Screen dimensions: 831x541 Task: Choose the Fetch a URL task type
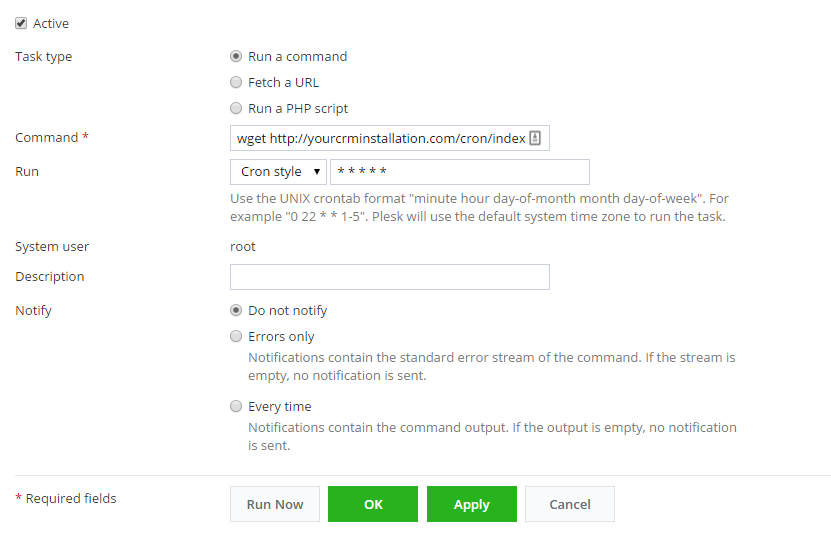point(236,83)
